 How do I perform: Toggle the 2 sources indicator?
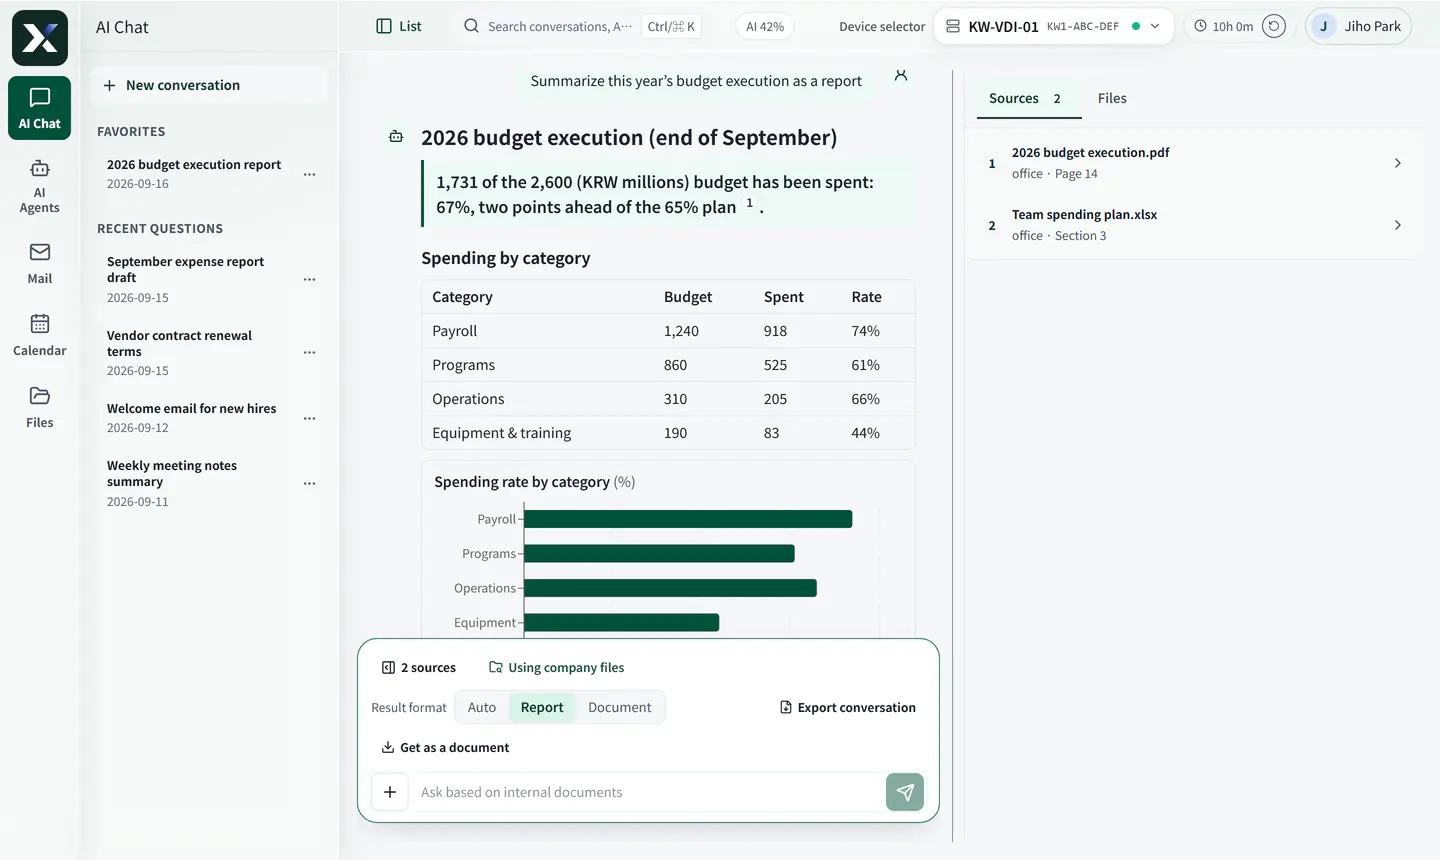[419, 667]
